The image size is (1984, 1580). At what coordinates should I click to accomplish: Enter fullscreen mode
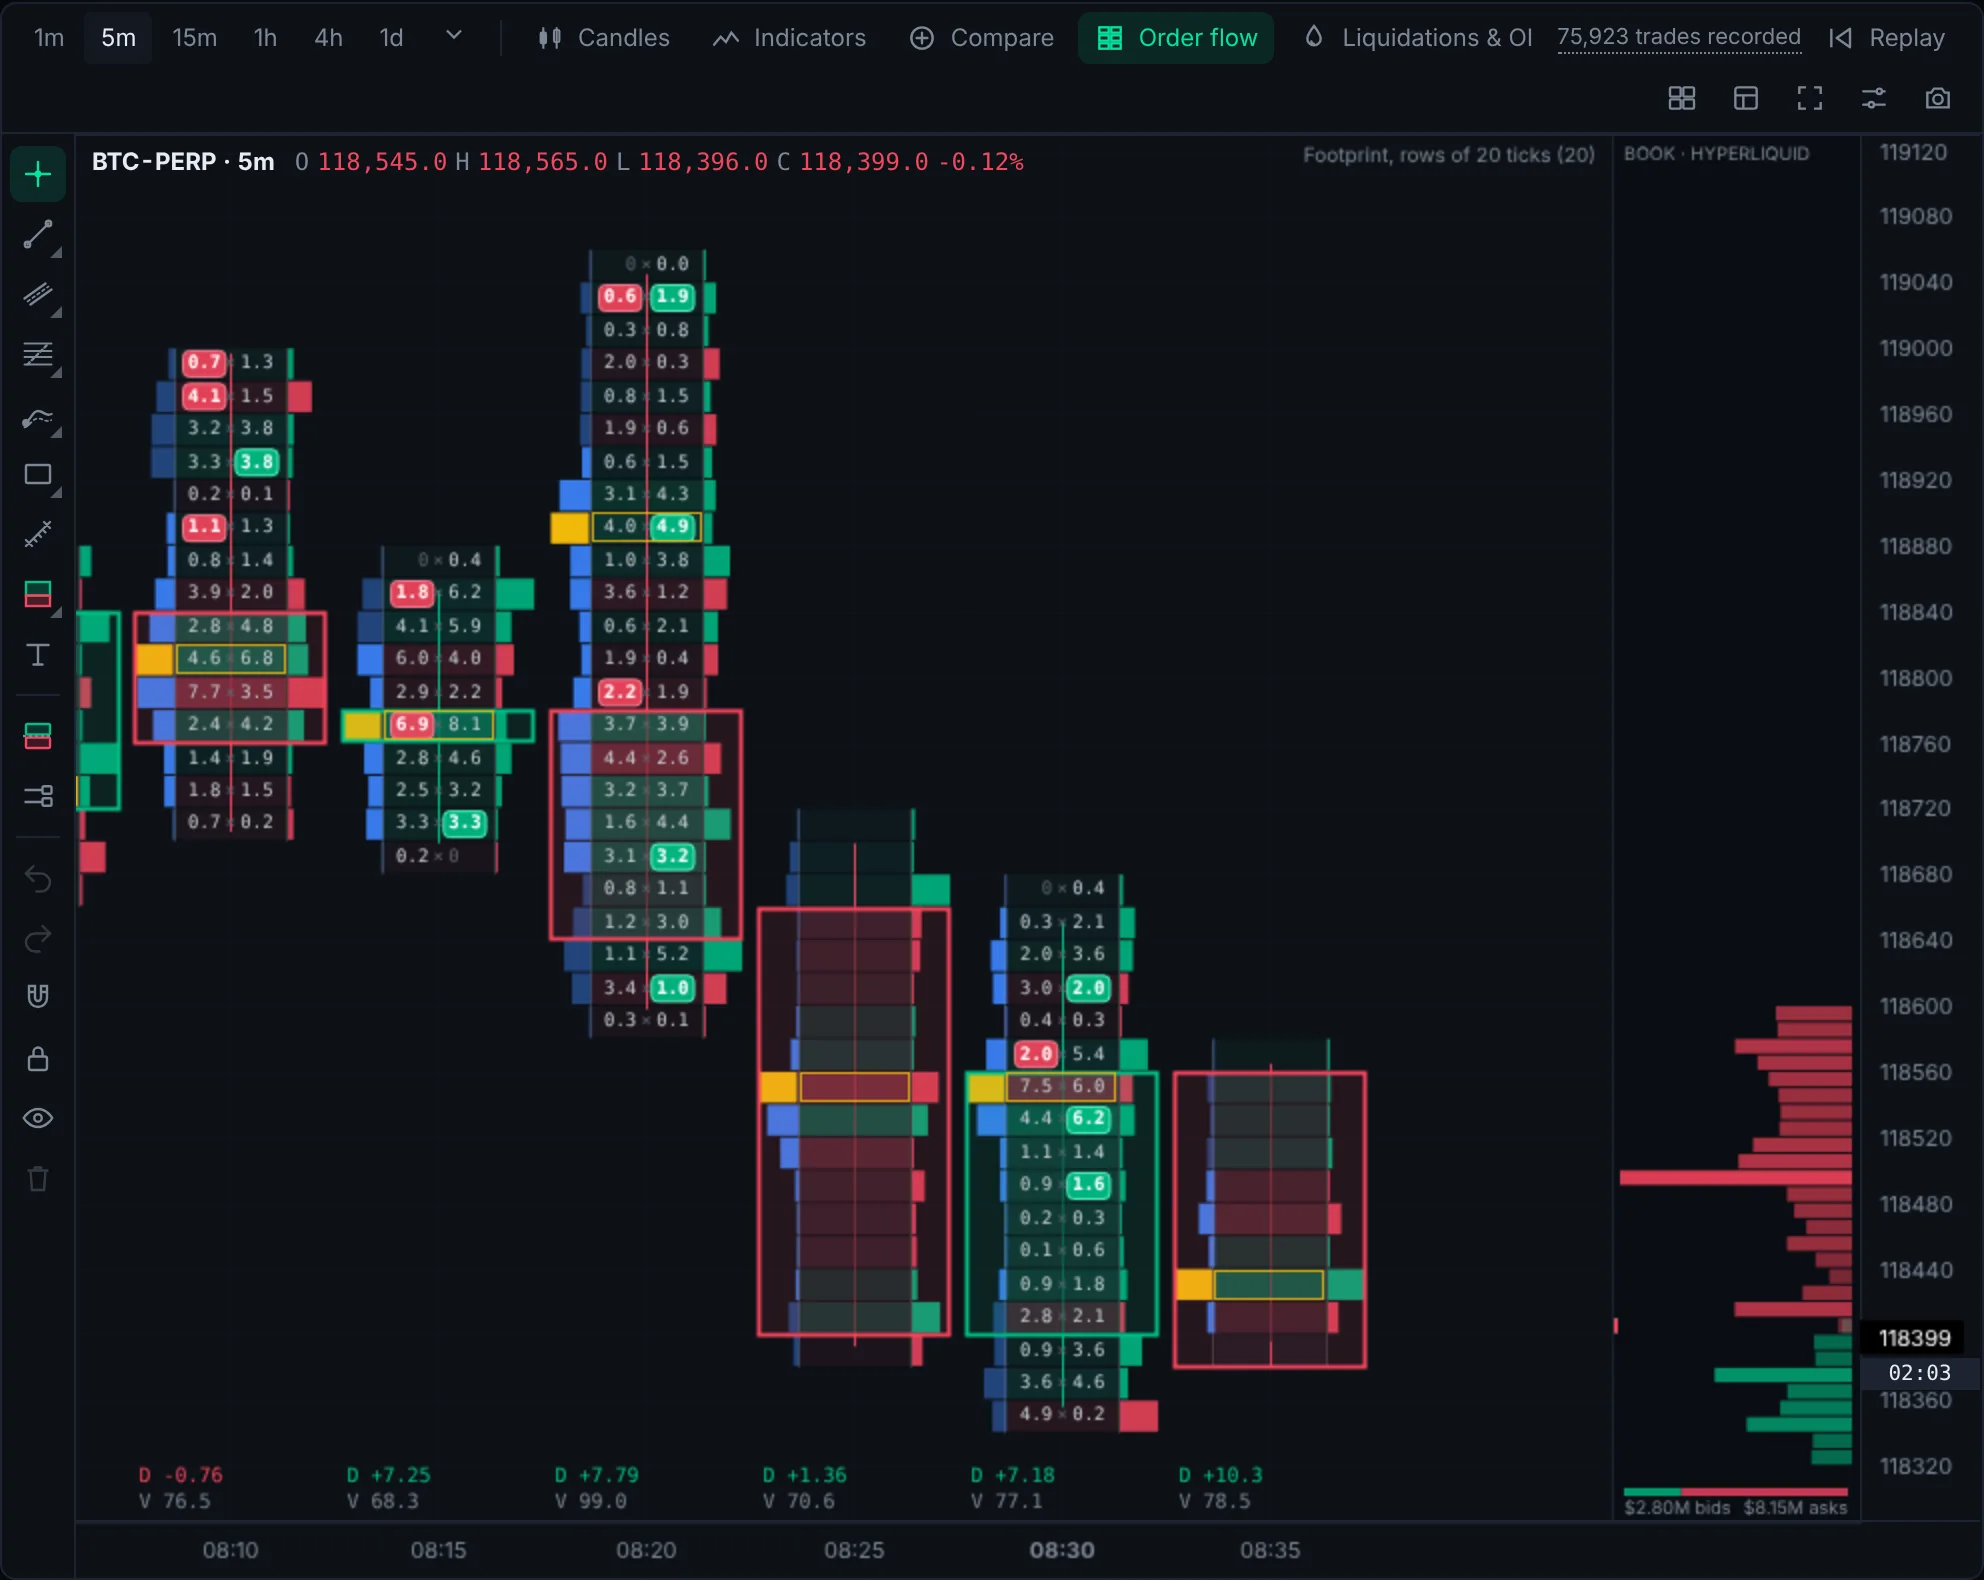click(x=1810, y=98)
